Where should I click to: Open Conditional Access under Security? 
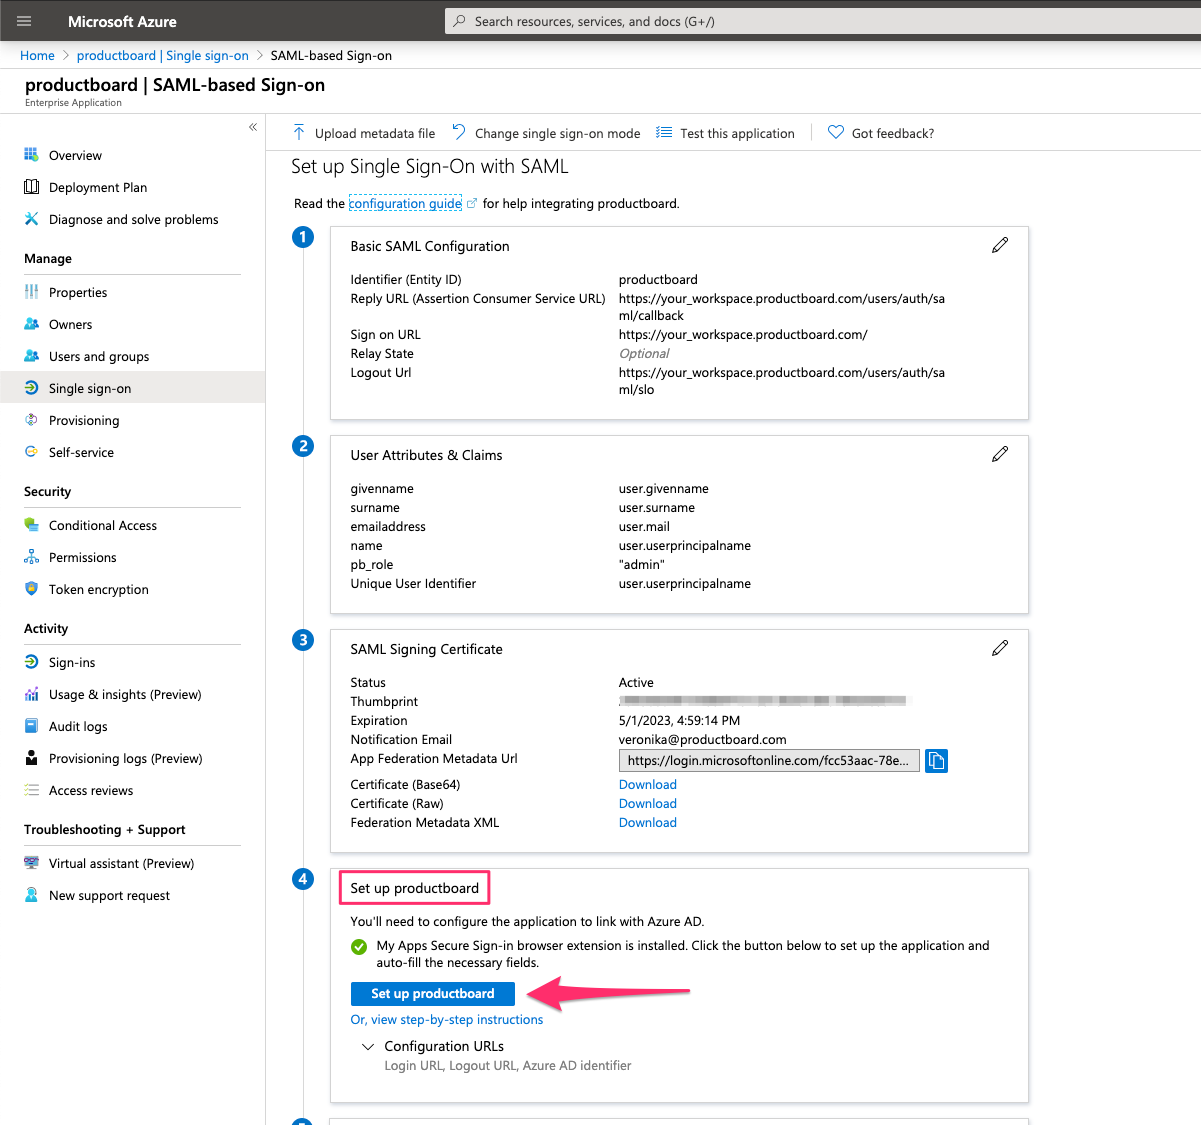pos(103,526)
